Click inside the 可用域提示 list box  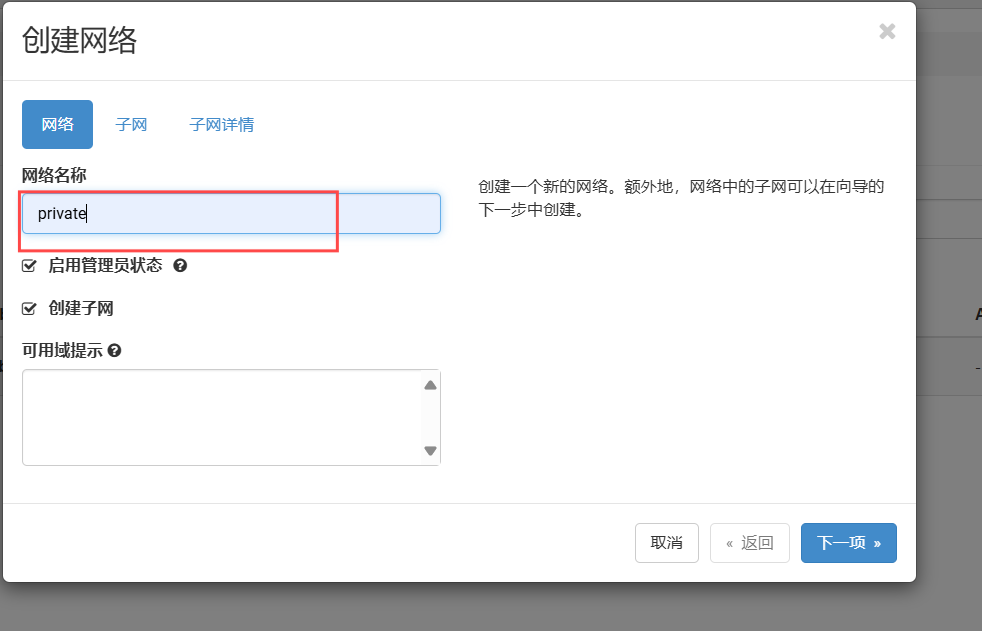(220, 417)
